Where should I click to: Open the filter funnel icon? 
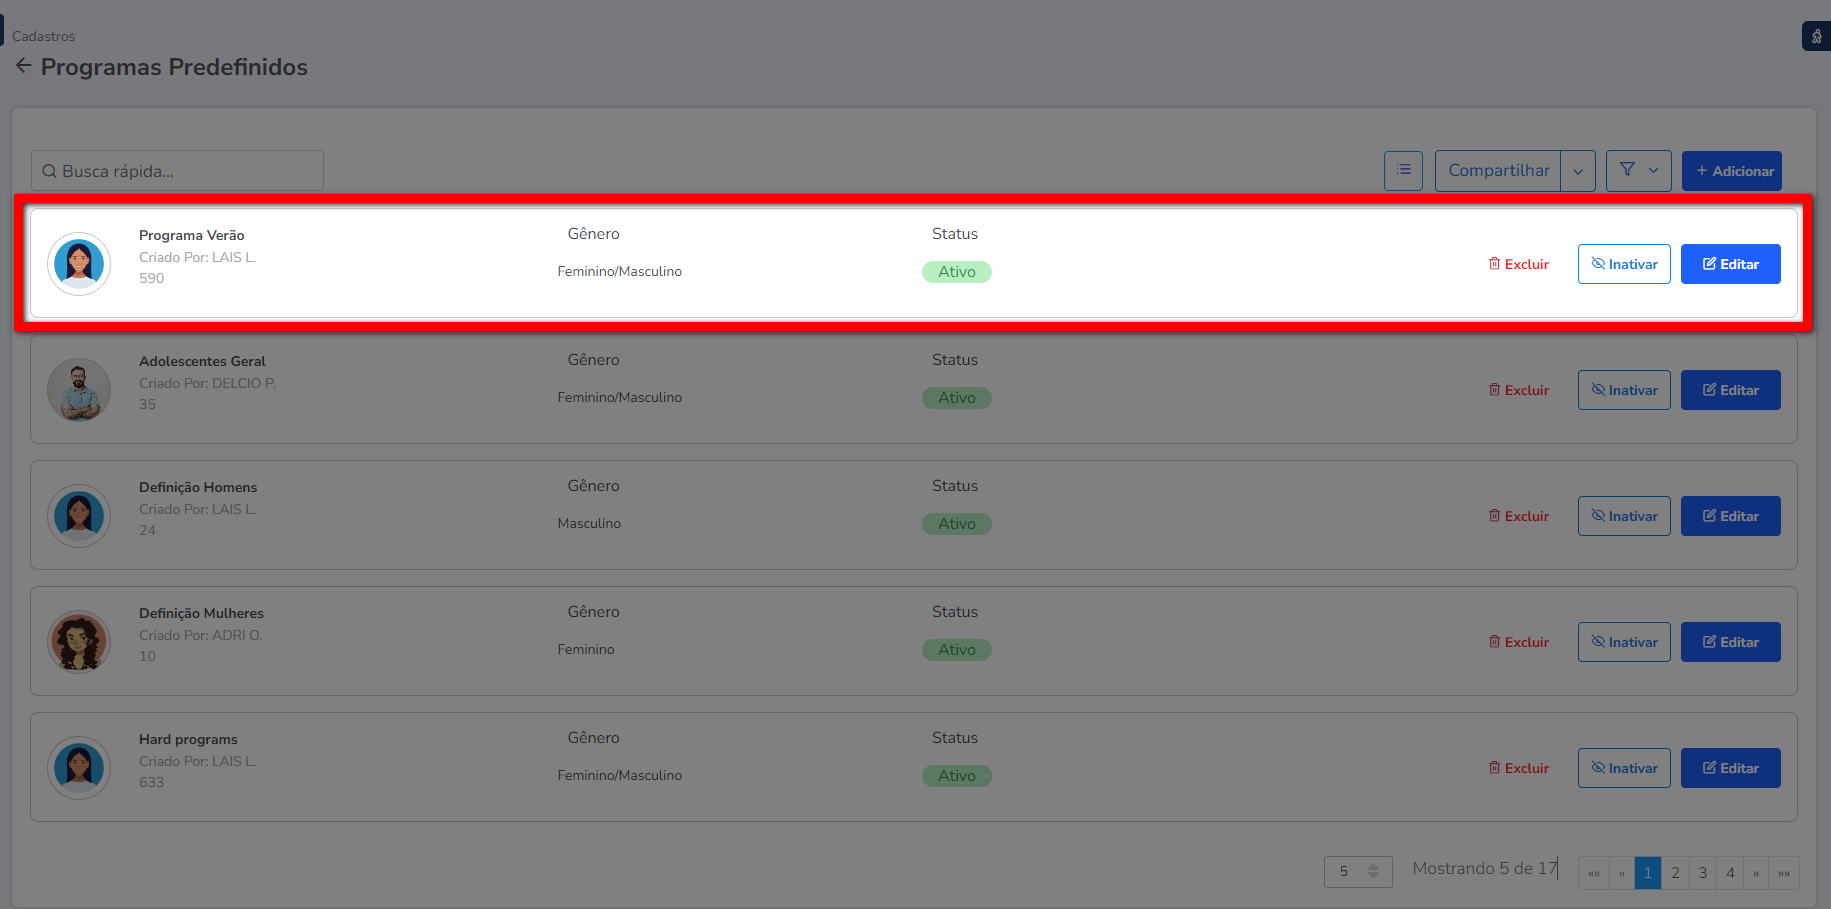click(x=1627, y=170)
